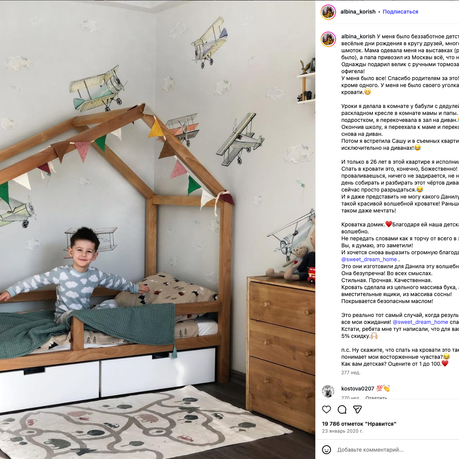Open the 23 январь 2020 г. date link
459x459 pixels.
point(342,431)
